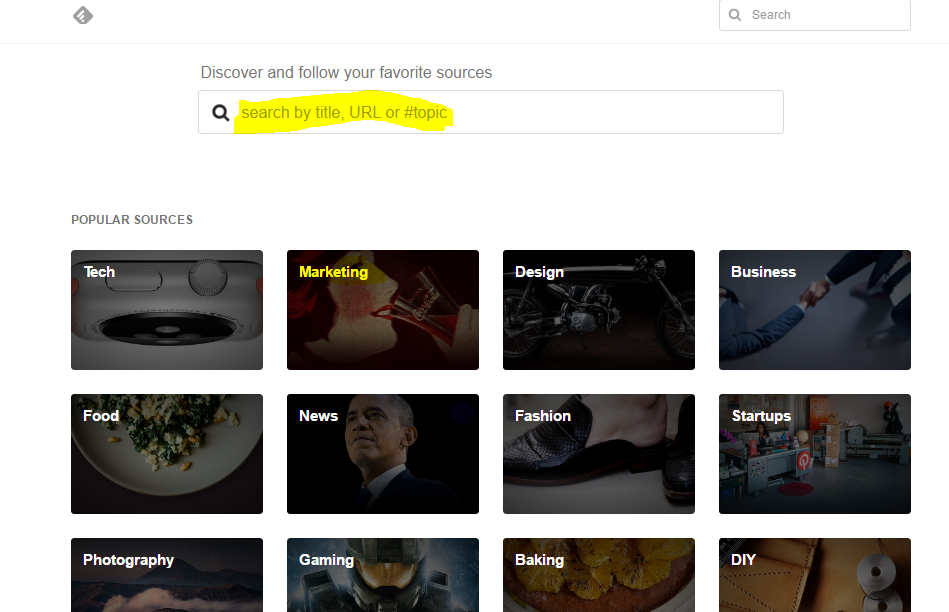Open the News sources card
Viewport: 949px width, 612px height.
pyautogui.click(x=383, y=454)
